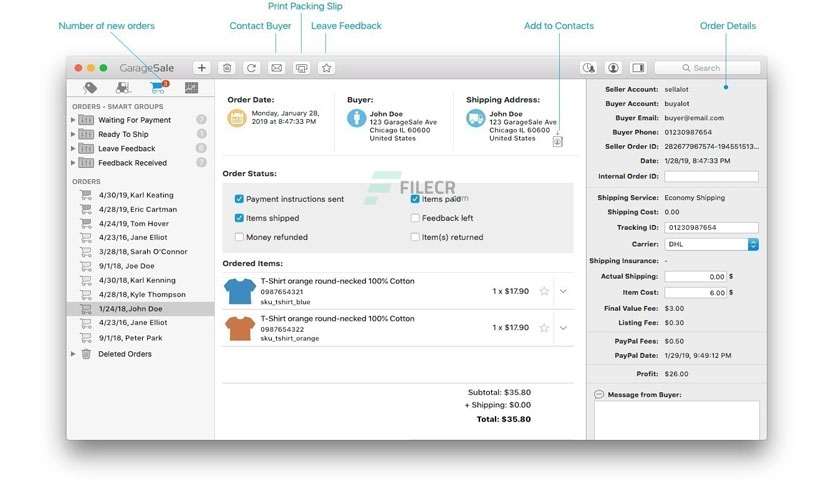This screenshot has height=484, width=836.
Task: Expand Leave Feedback smart group
Action: (73, 148)
